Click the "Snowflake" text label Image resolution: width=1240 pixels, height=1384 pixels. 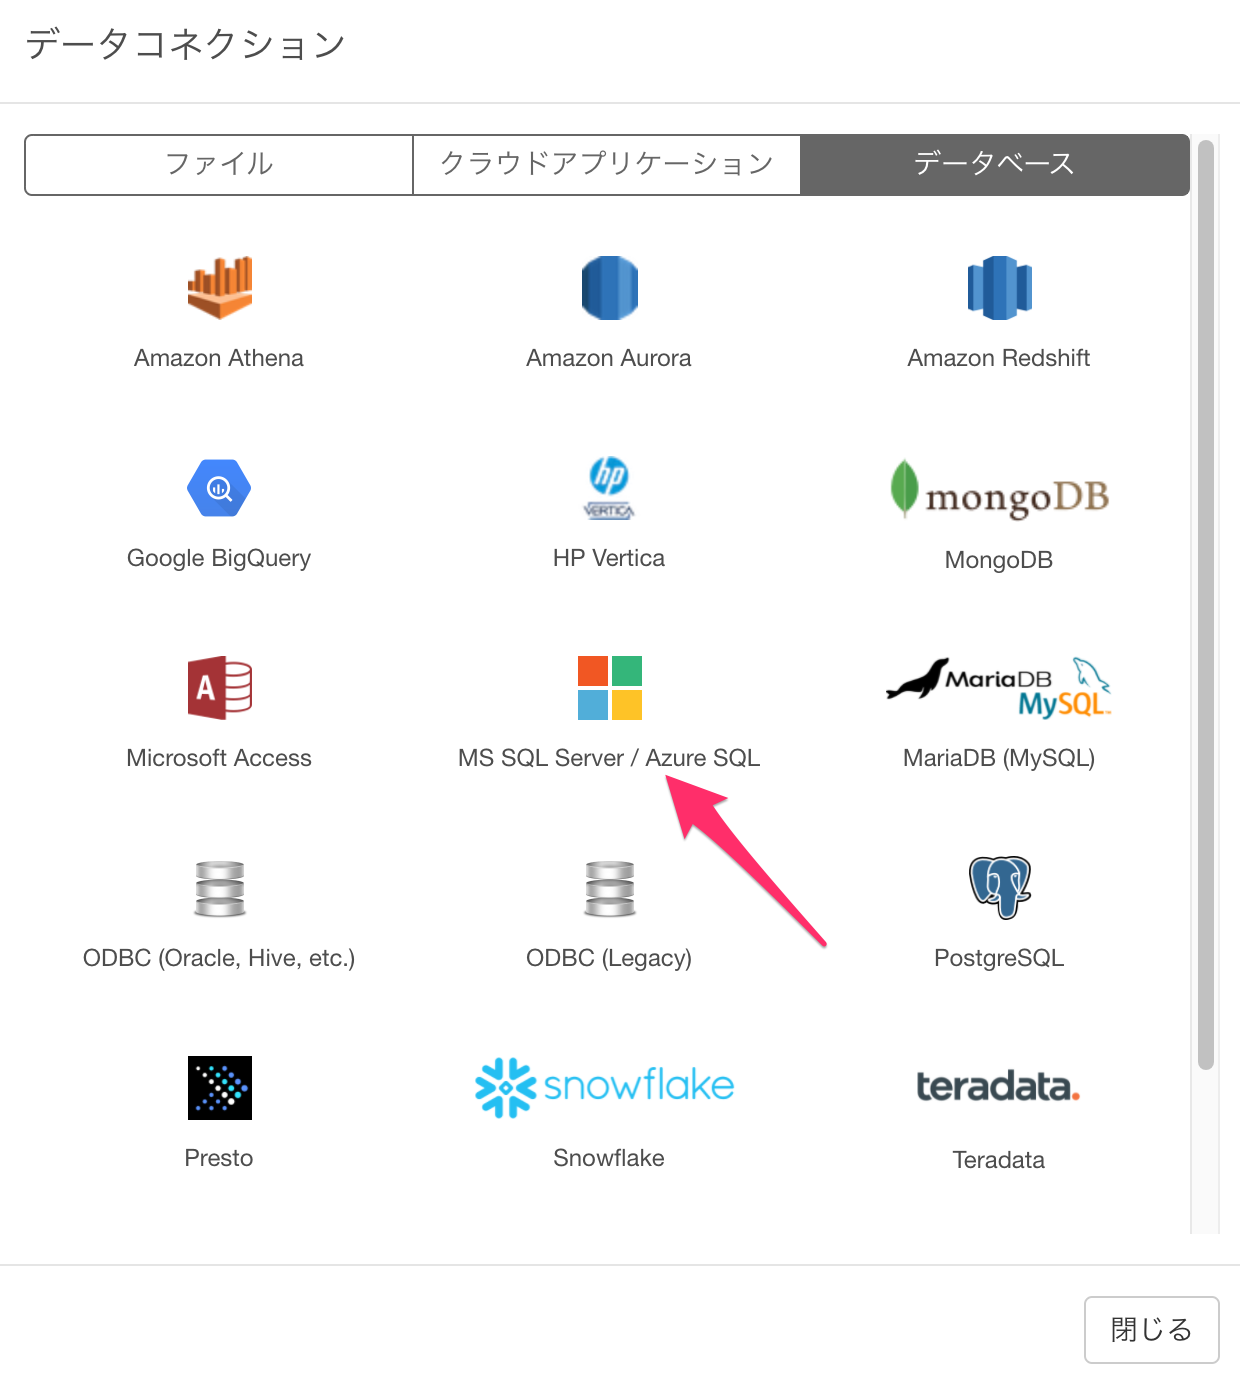(609, 1158)
